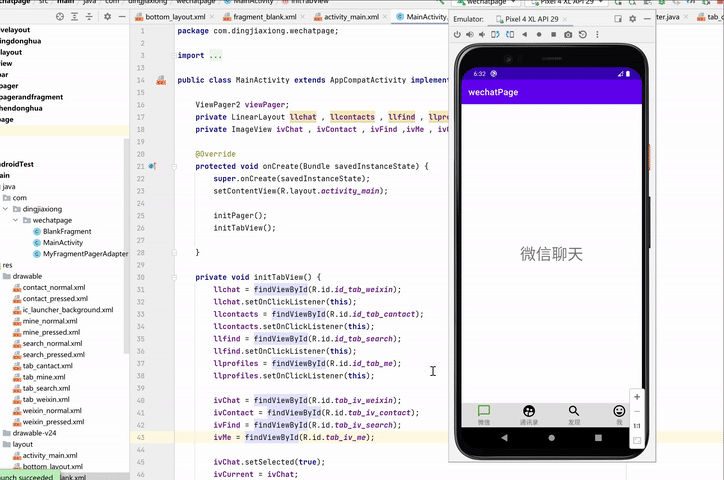Click the emulator toolbar overview square
The height and width of the screenshot is (480, 724).
[x=553, y=35]
